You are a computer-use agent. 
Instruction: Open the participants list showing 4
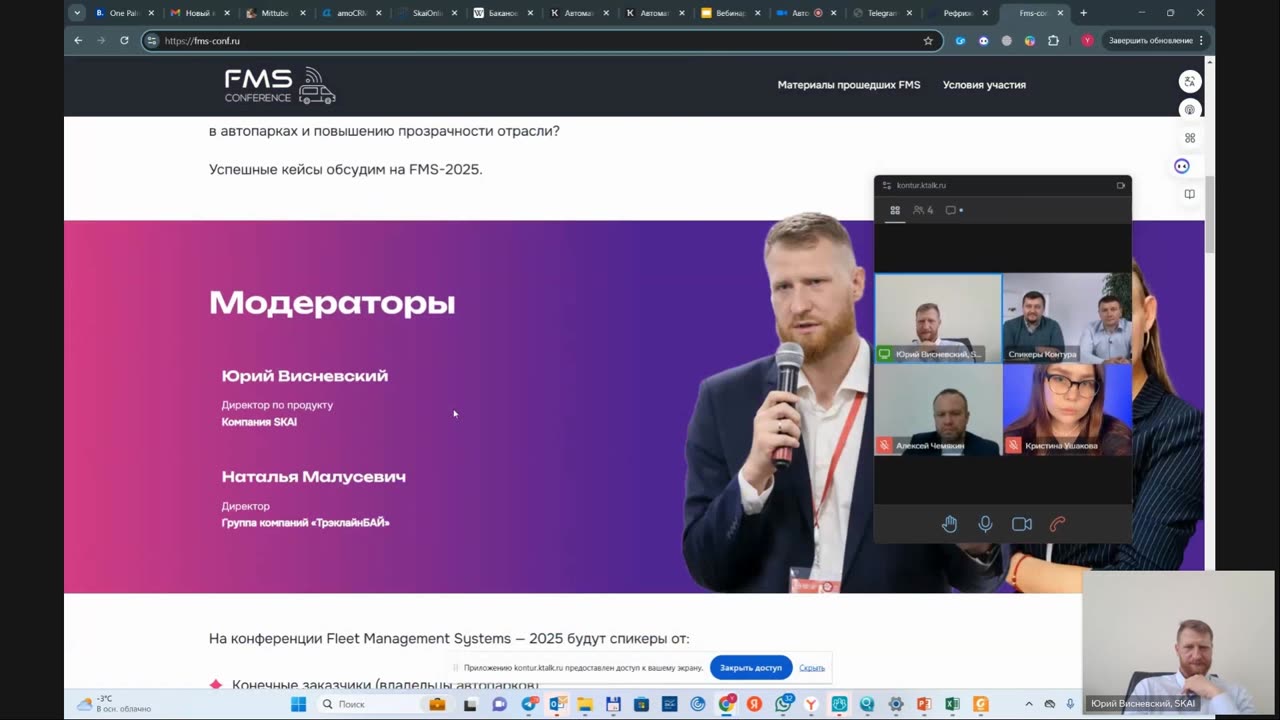click(923, 210)
